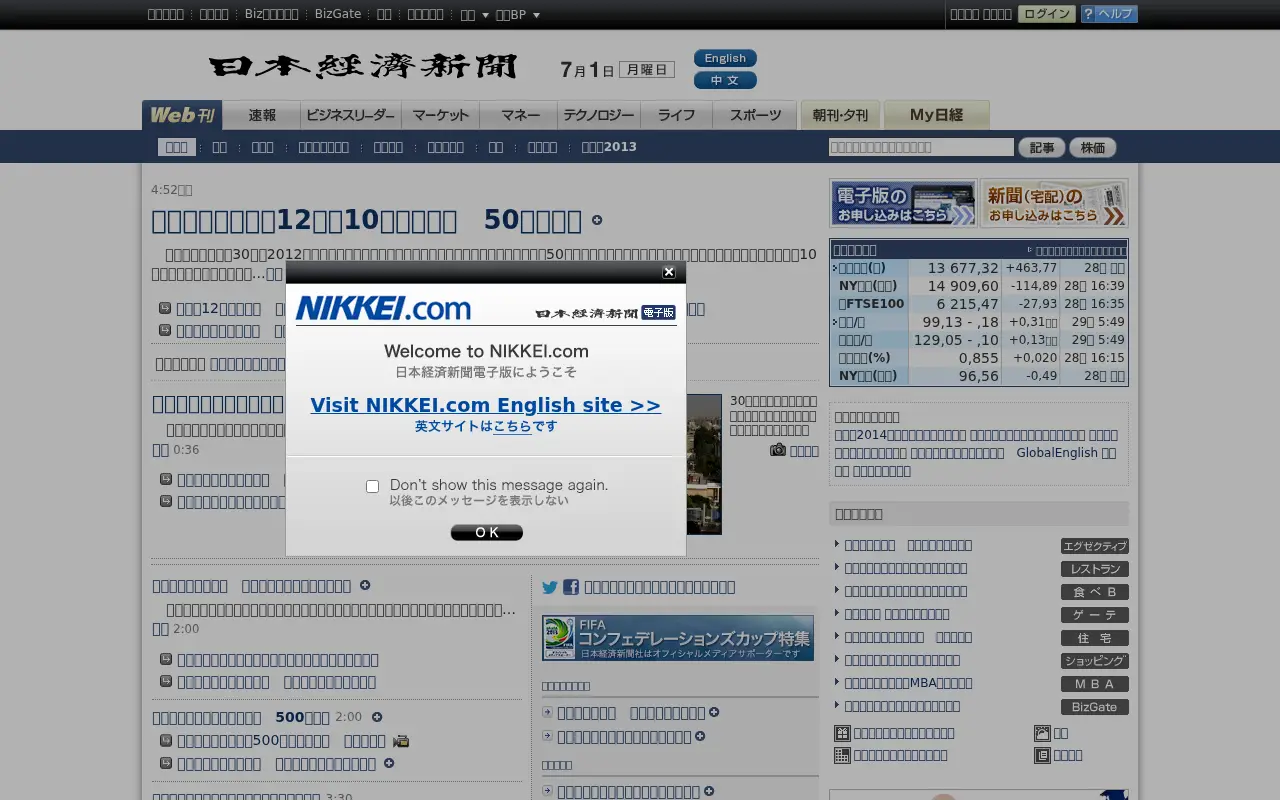This screenshot has height=800, width=1280.
Task: Open the FIFA Confederations Cup banner
Action: pyautogui.click(x=678, y=638)
